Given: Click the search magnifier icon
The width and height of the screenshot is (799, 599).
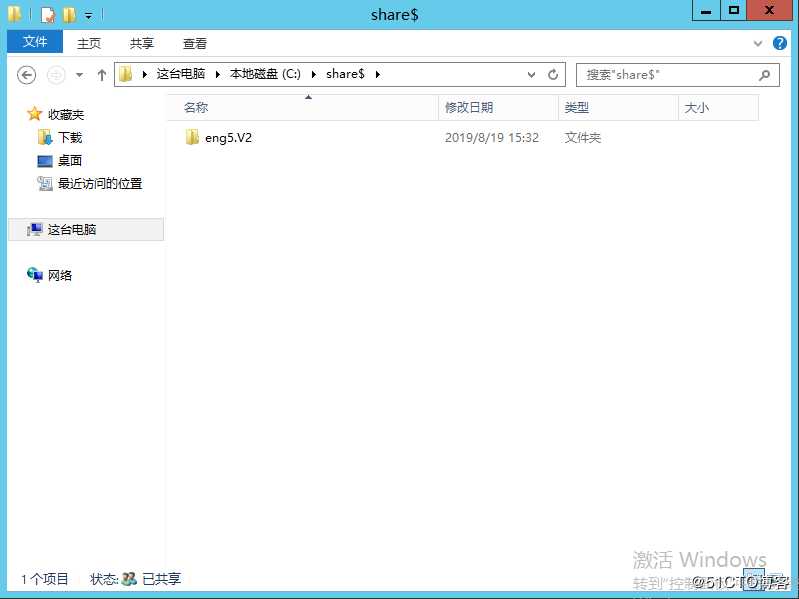Looking at the screenshot, I should pyautogui.click(x=764, y=75).
